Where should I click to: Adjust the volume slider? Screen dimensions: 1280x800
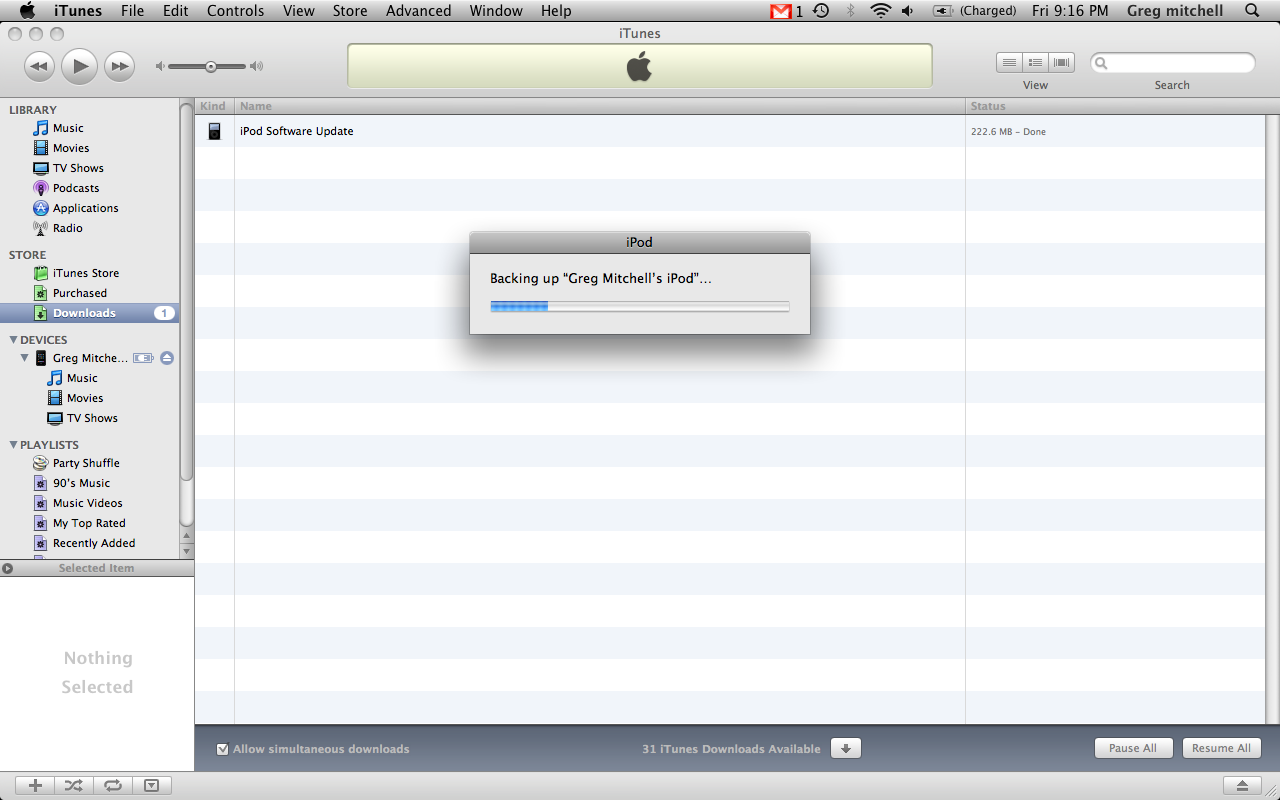(x=209, y=66)
